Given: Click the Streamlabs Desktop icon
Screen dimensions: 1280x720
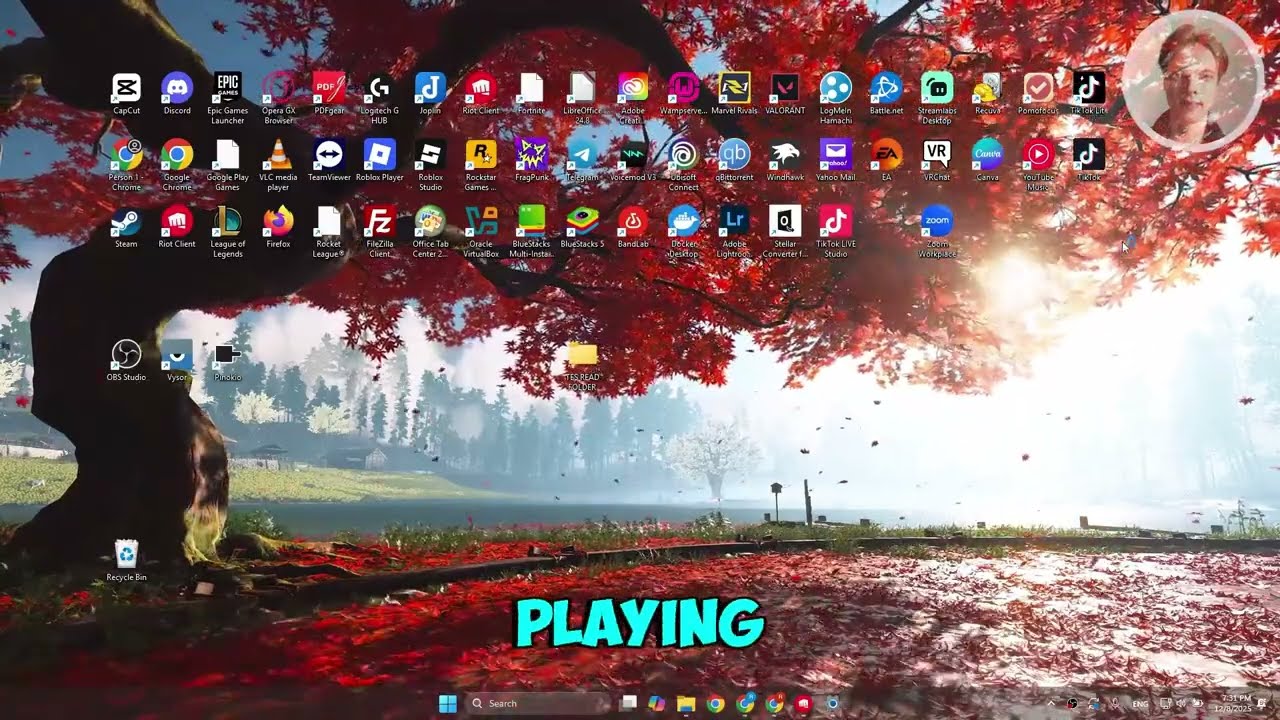Looking at the screenshot, I should (x=937, y=88).
